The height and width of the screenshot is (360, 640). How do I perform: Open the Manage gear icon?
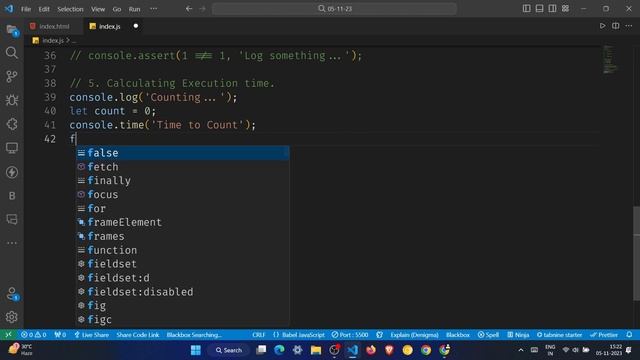(x=12, y=317)
